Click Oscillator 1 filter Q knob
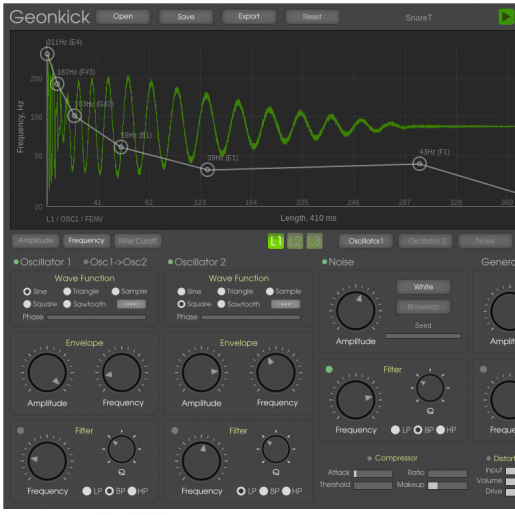Image resolution: width=515 pixels, height=515 pixels. [x=122, y=449]
